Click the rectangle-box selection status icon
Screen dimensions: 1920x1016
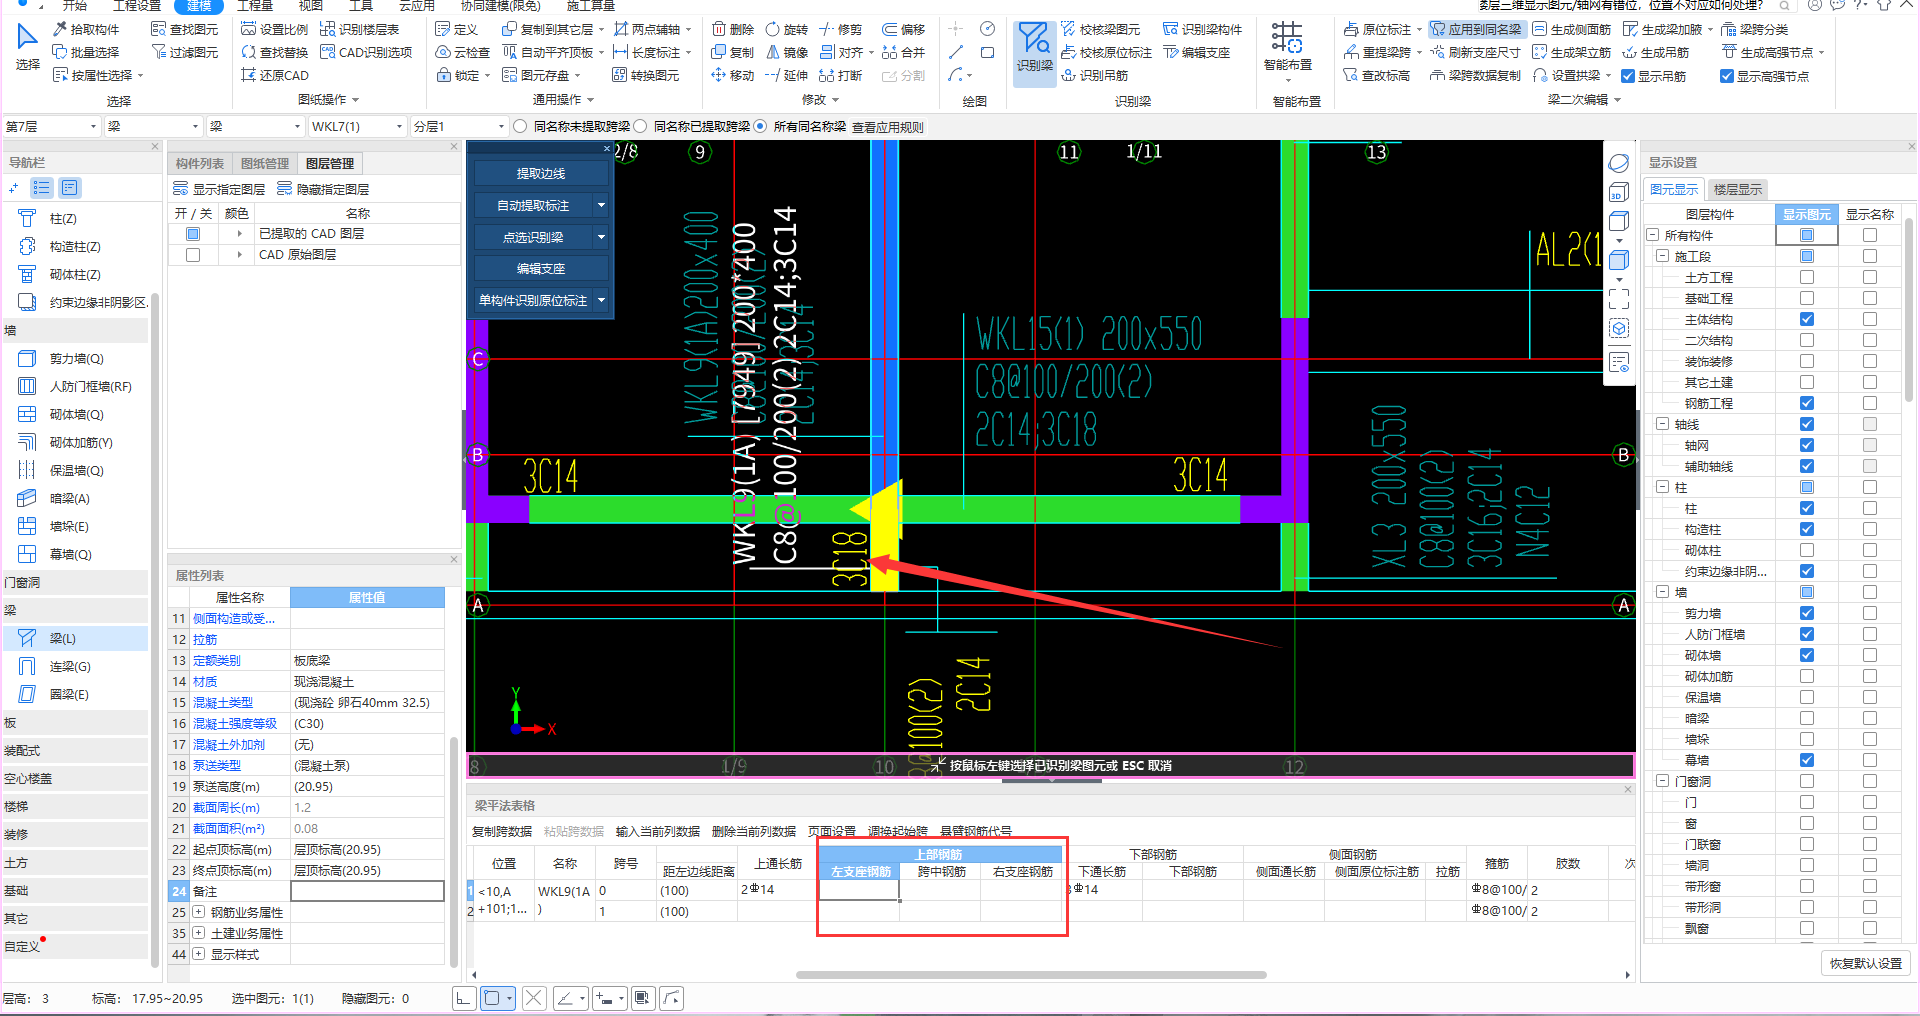pyautogui.click(x=492, y=998)
